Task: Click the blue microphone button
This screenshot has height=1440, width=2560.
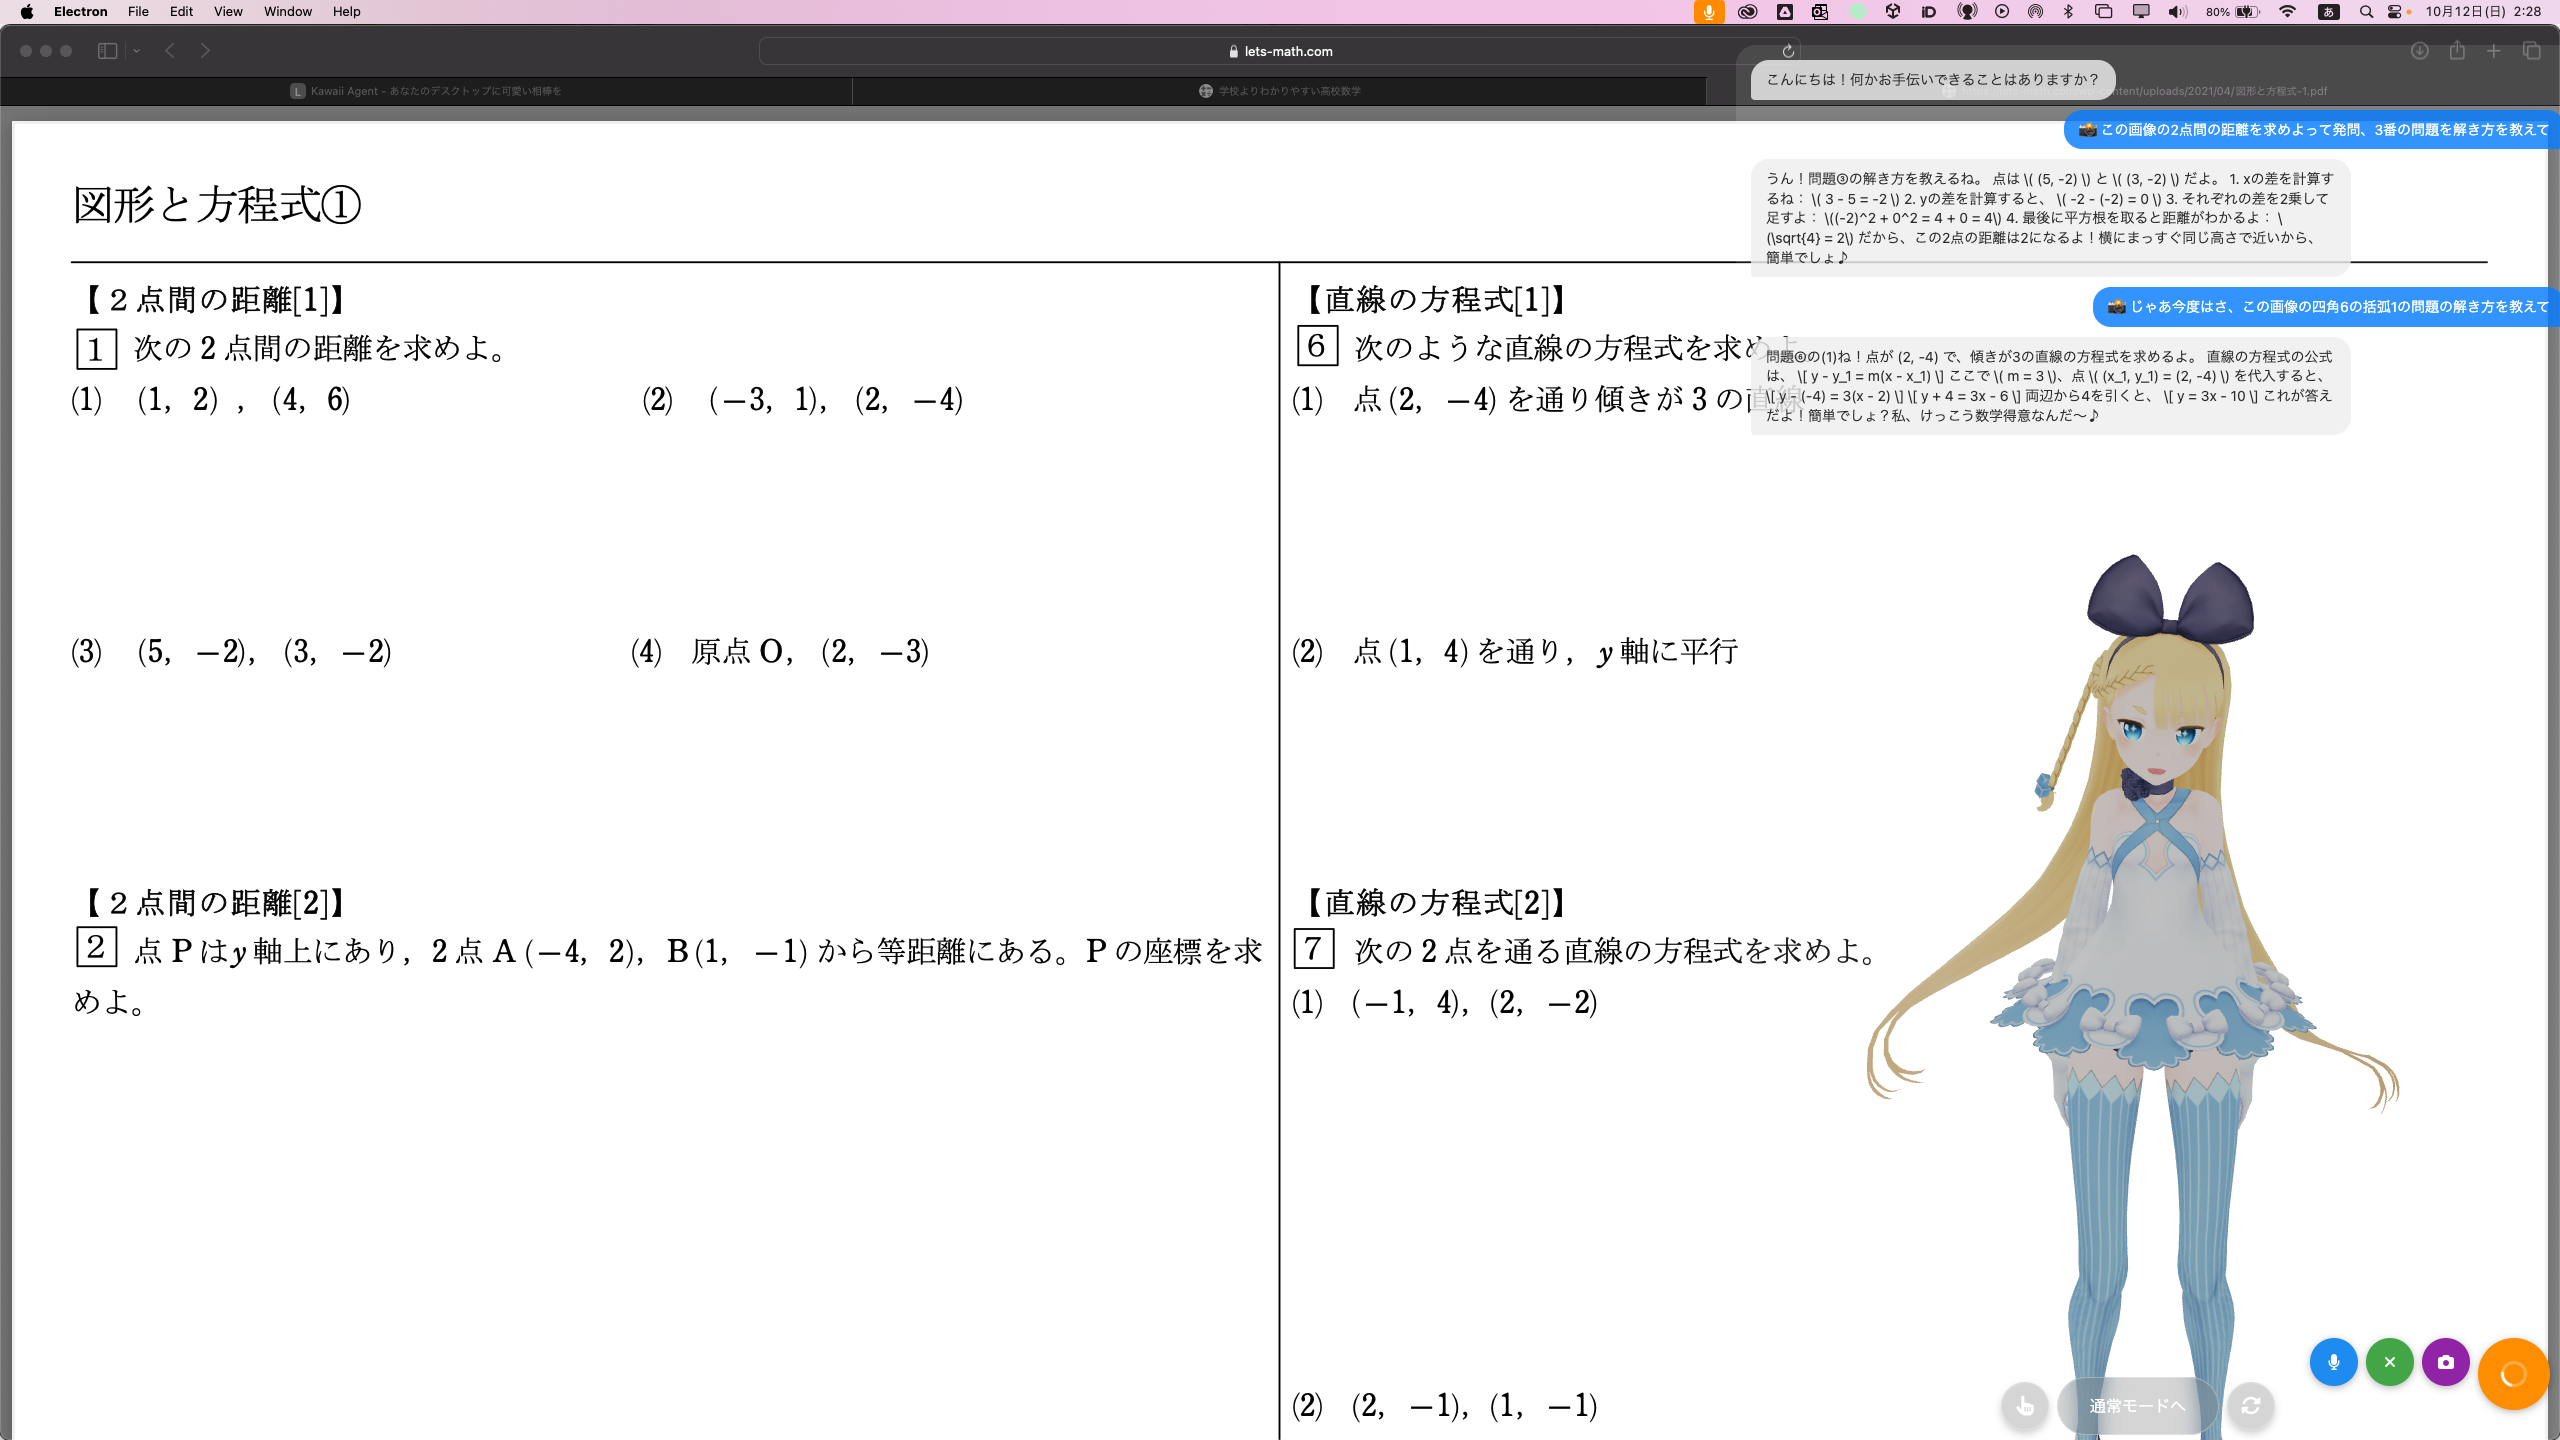Action: coord(2333,1362)
